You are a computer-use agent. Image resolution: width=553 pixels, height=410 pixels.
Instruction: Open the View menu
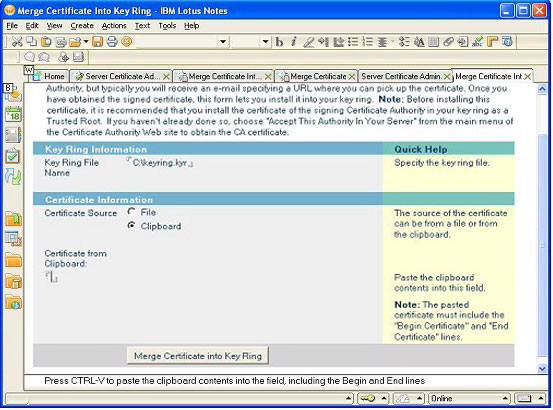(54, 26)
